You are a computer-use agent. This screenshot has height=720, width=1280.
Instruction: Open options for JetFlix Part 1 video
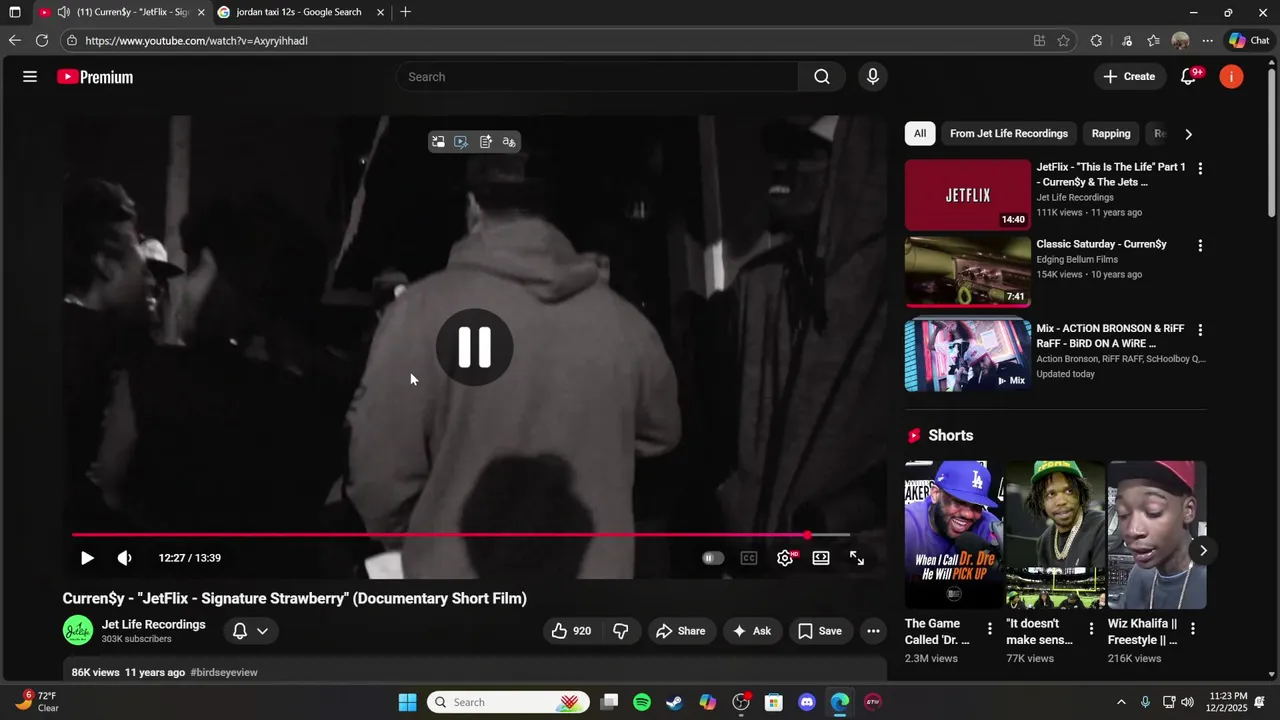1200,168
